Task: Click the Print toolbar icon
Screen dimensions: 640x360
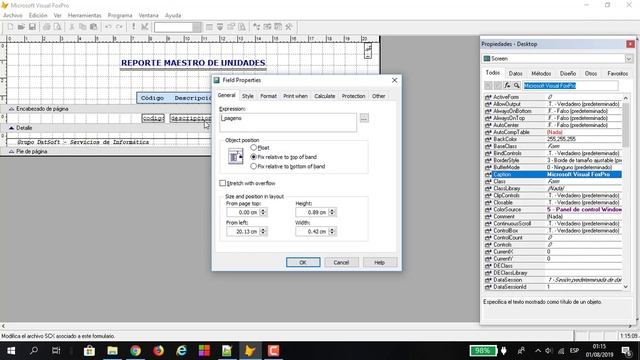Action: pyautogui.click(x=47, y=27)
